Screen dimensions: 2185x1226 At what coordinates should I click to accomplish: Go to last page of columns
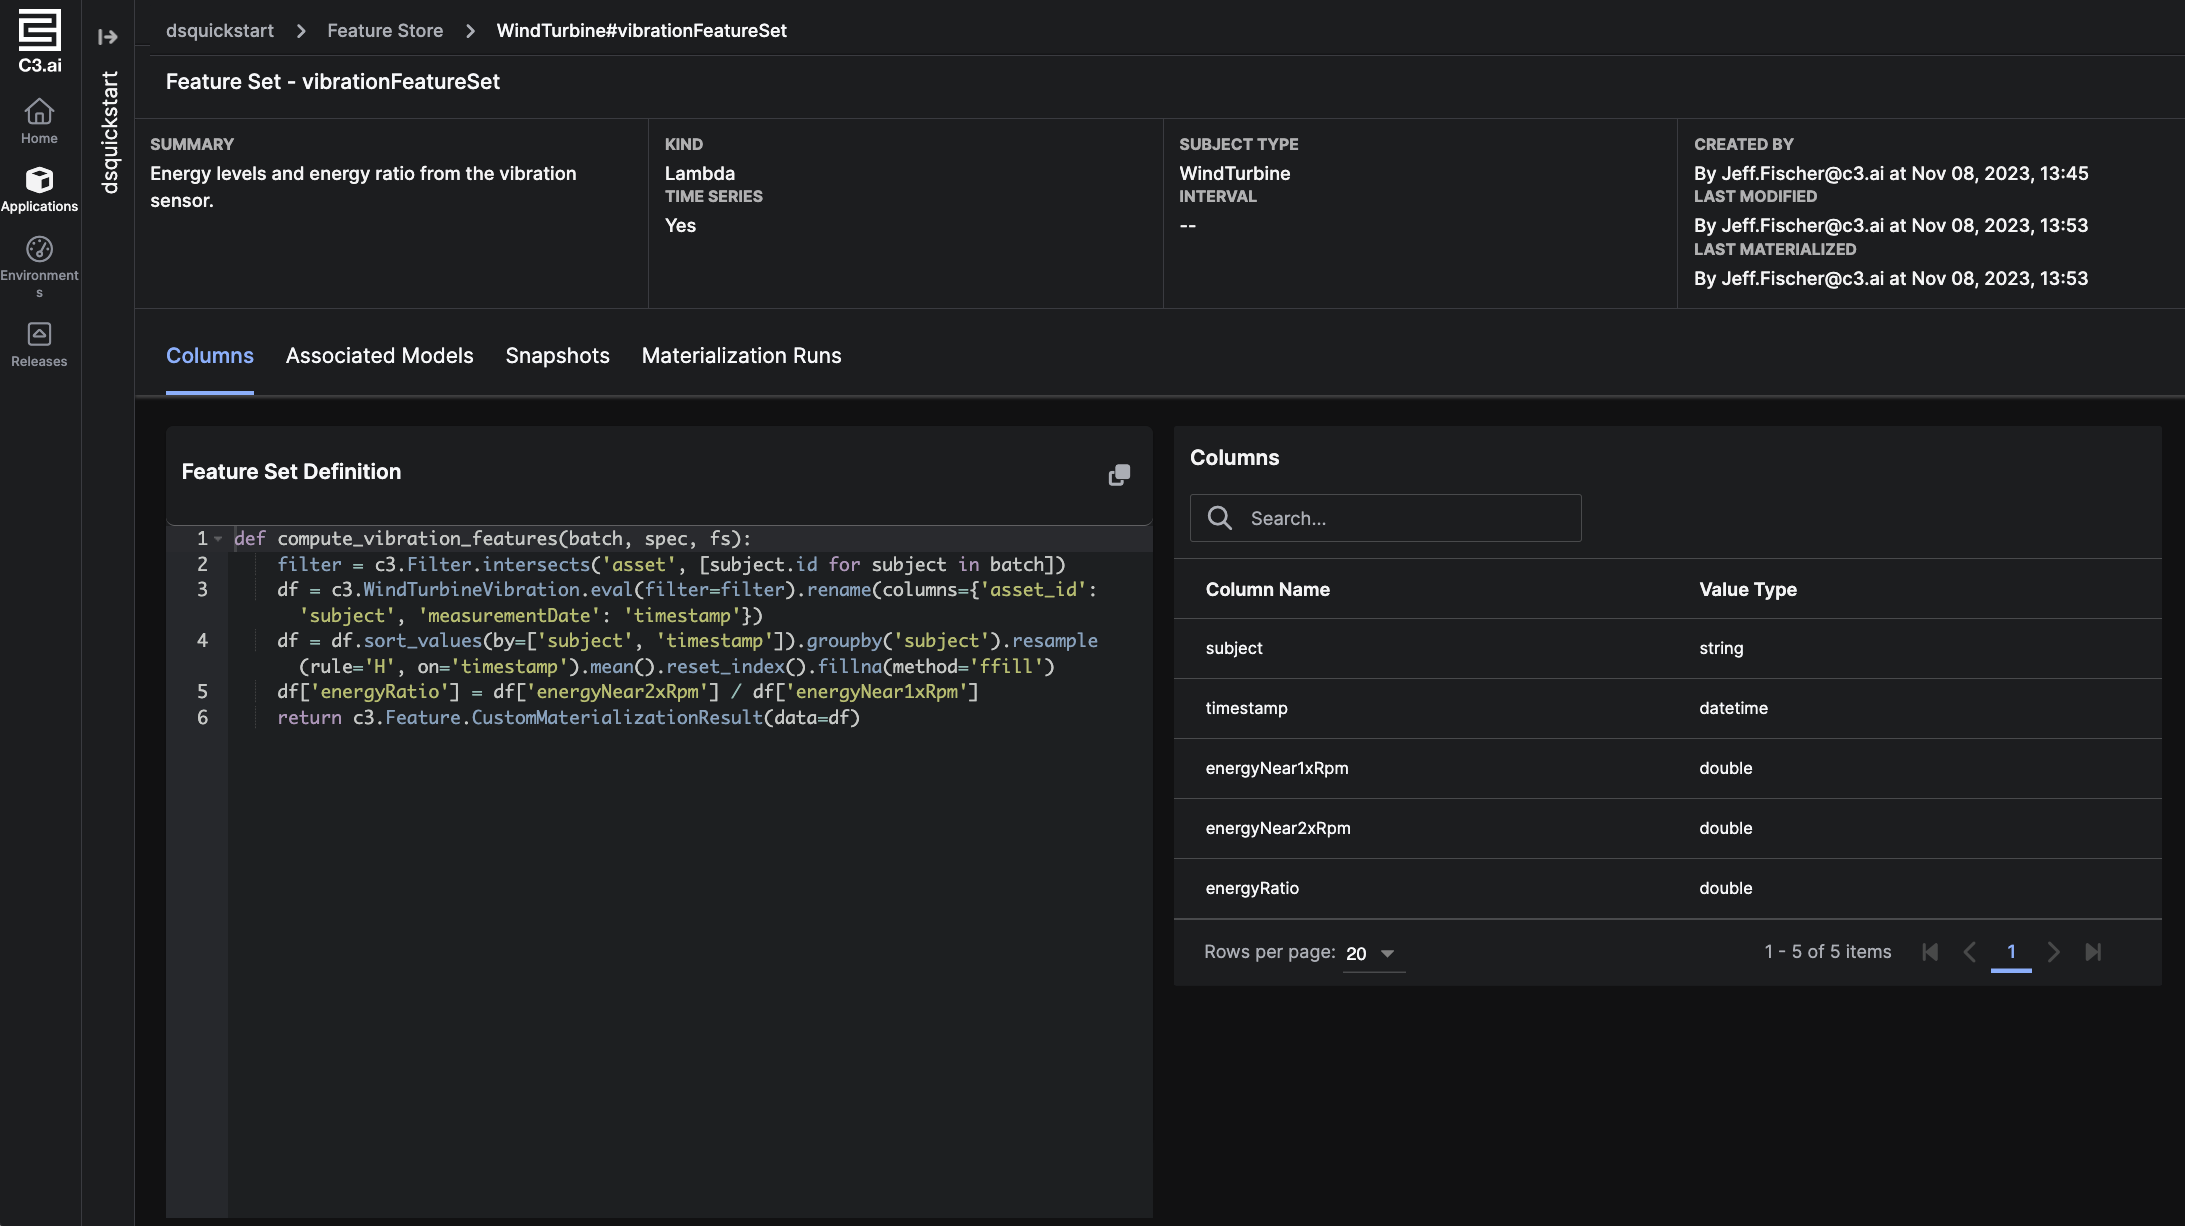click(x=2093, y=952)
